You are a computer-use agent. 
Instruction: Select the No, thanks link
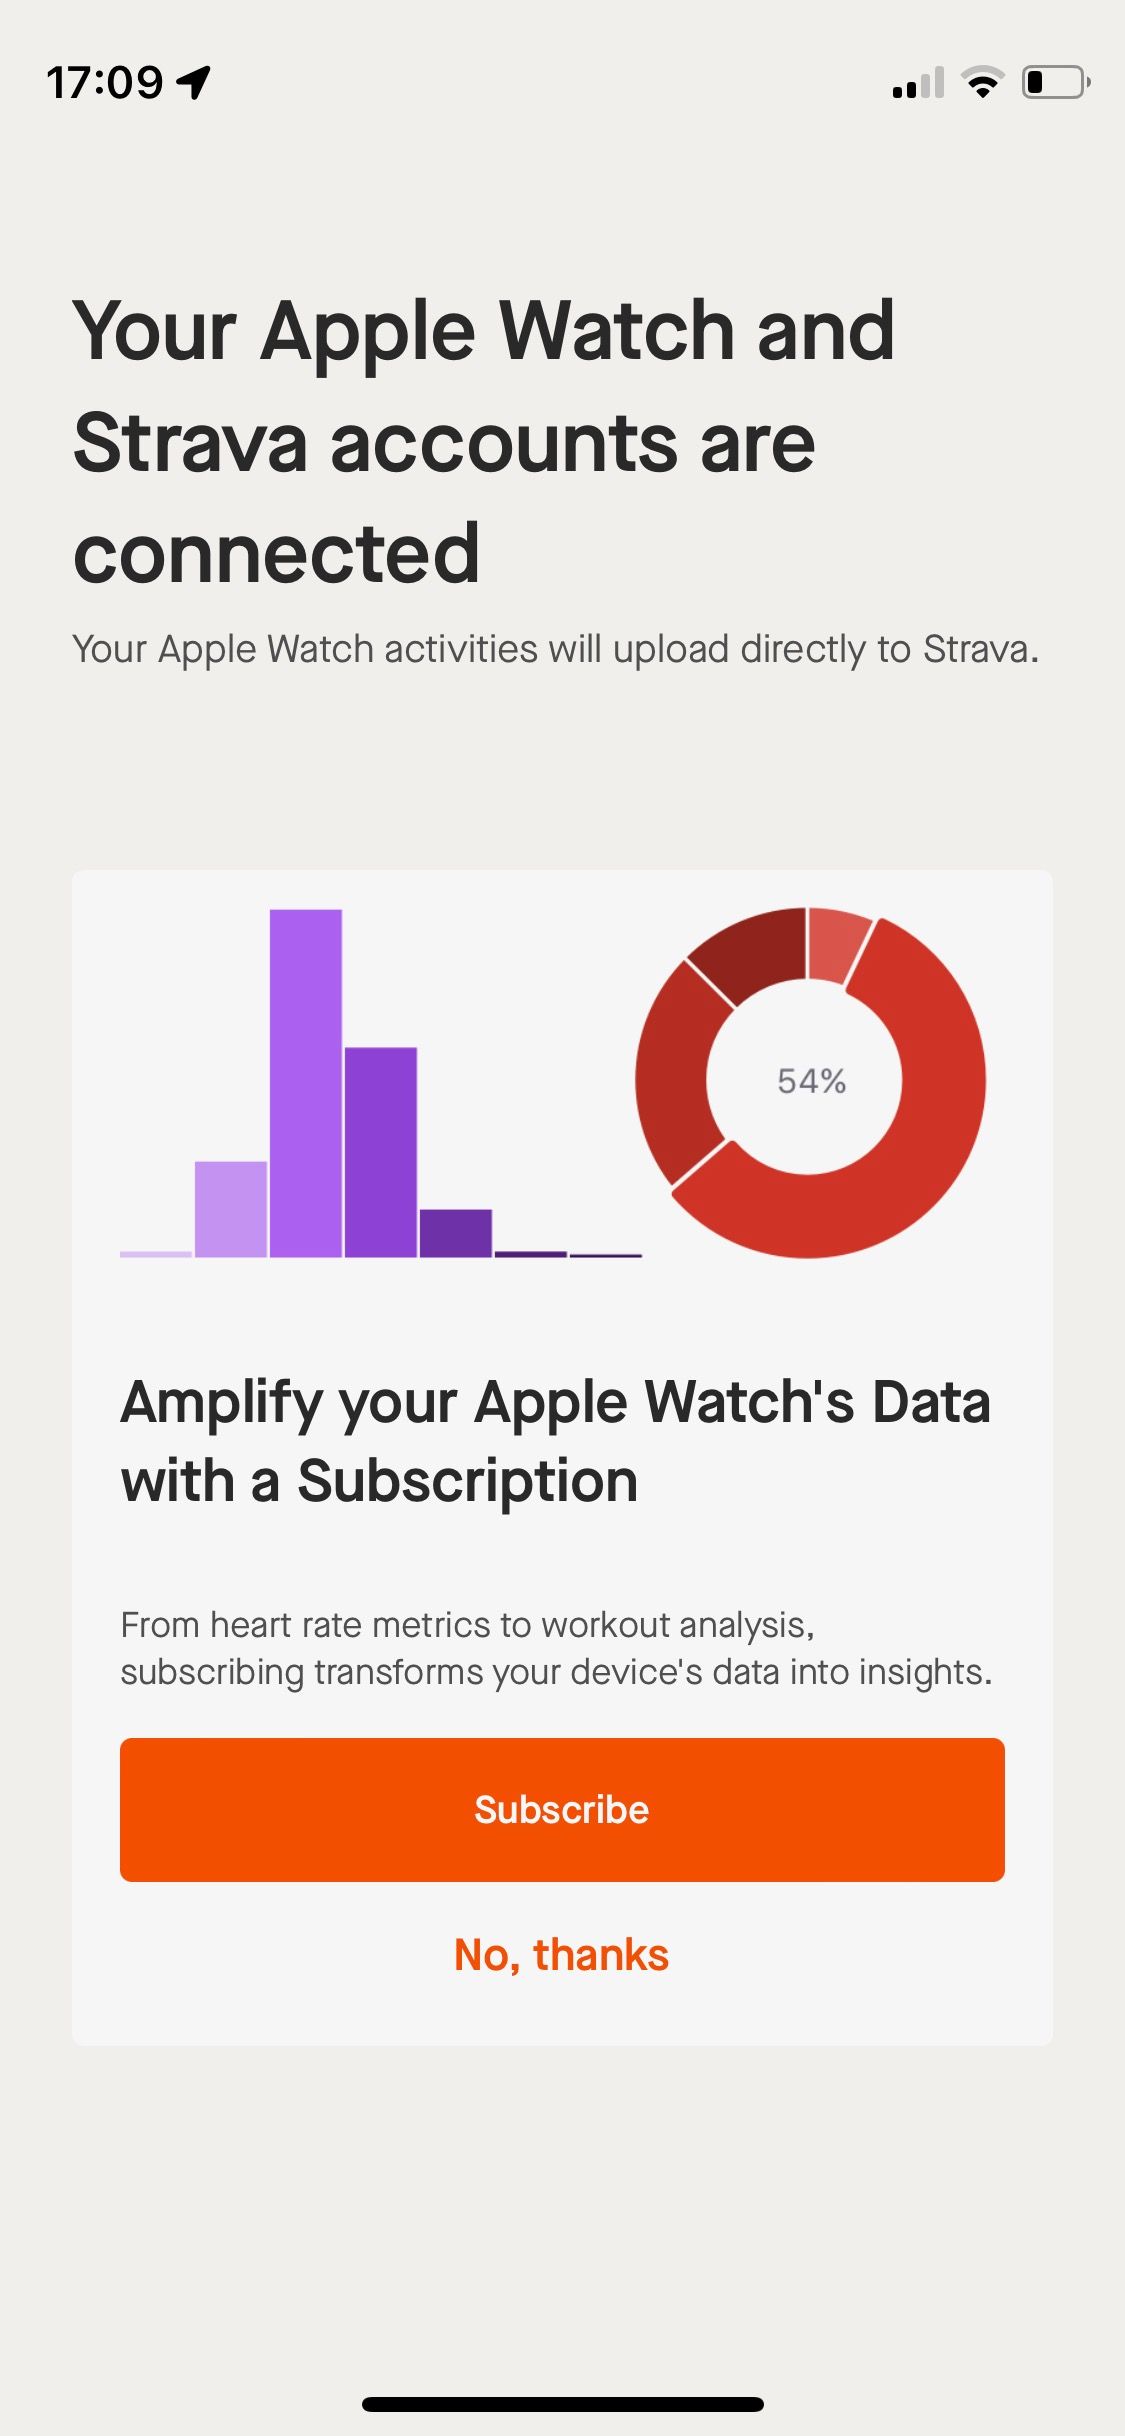[x=562, y=1953]
